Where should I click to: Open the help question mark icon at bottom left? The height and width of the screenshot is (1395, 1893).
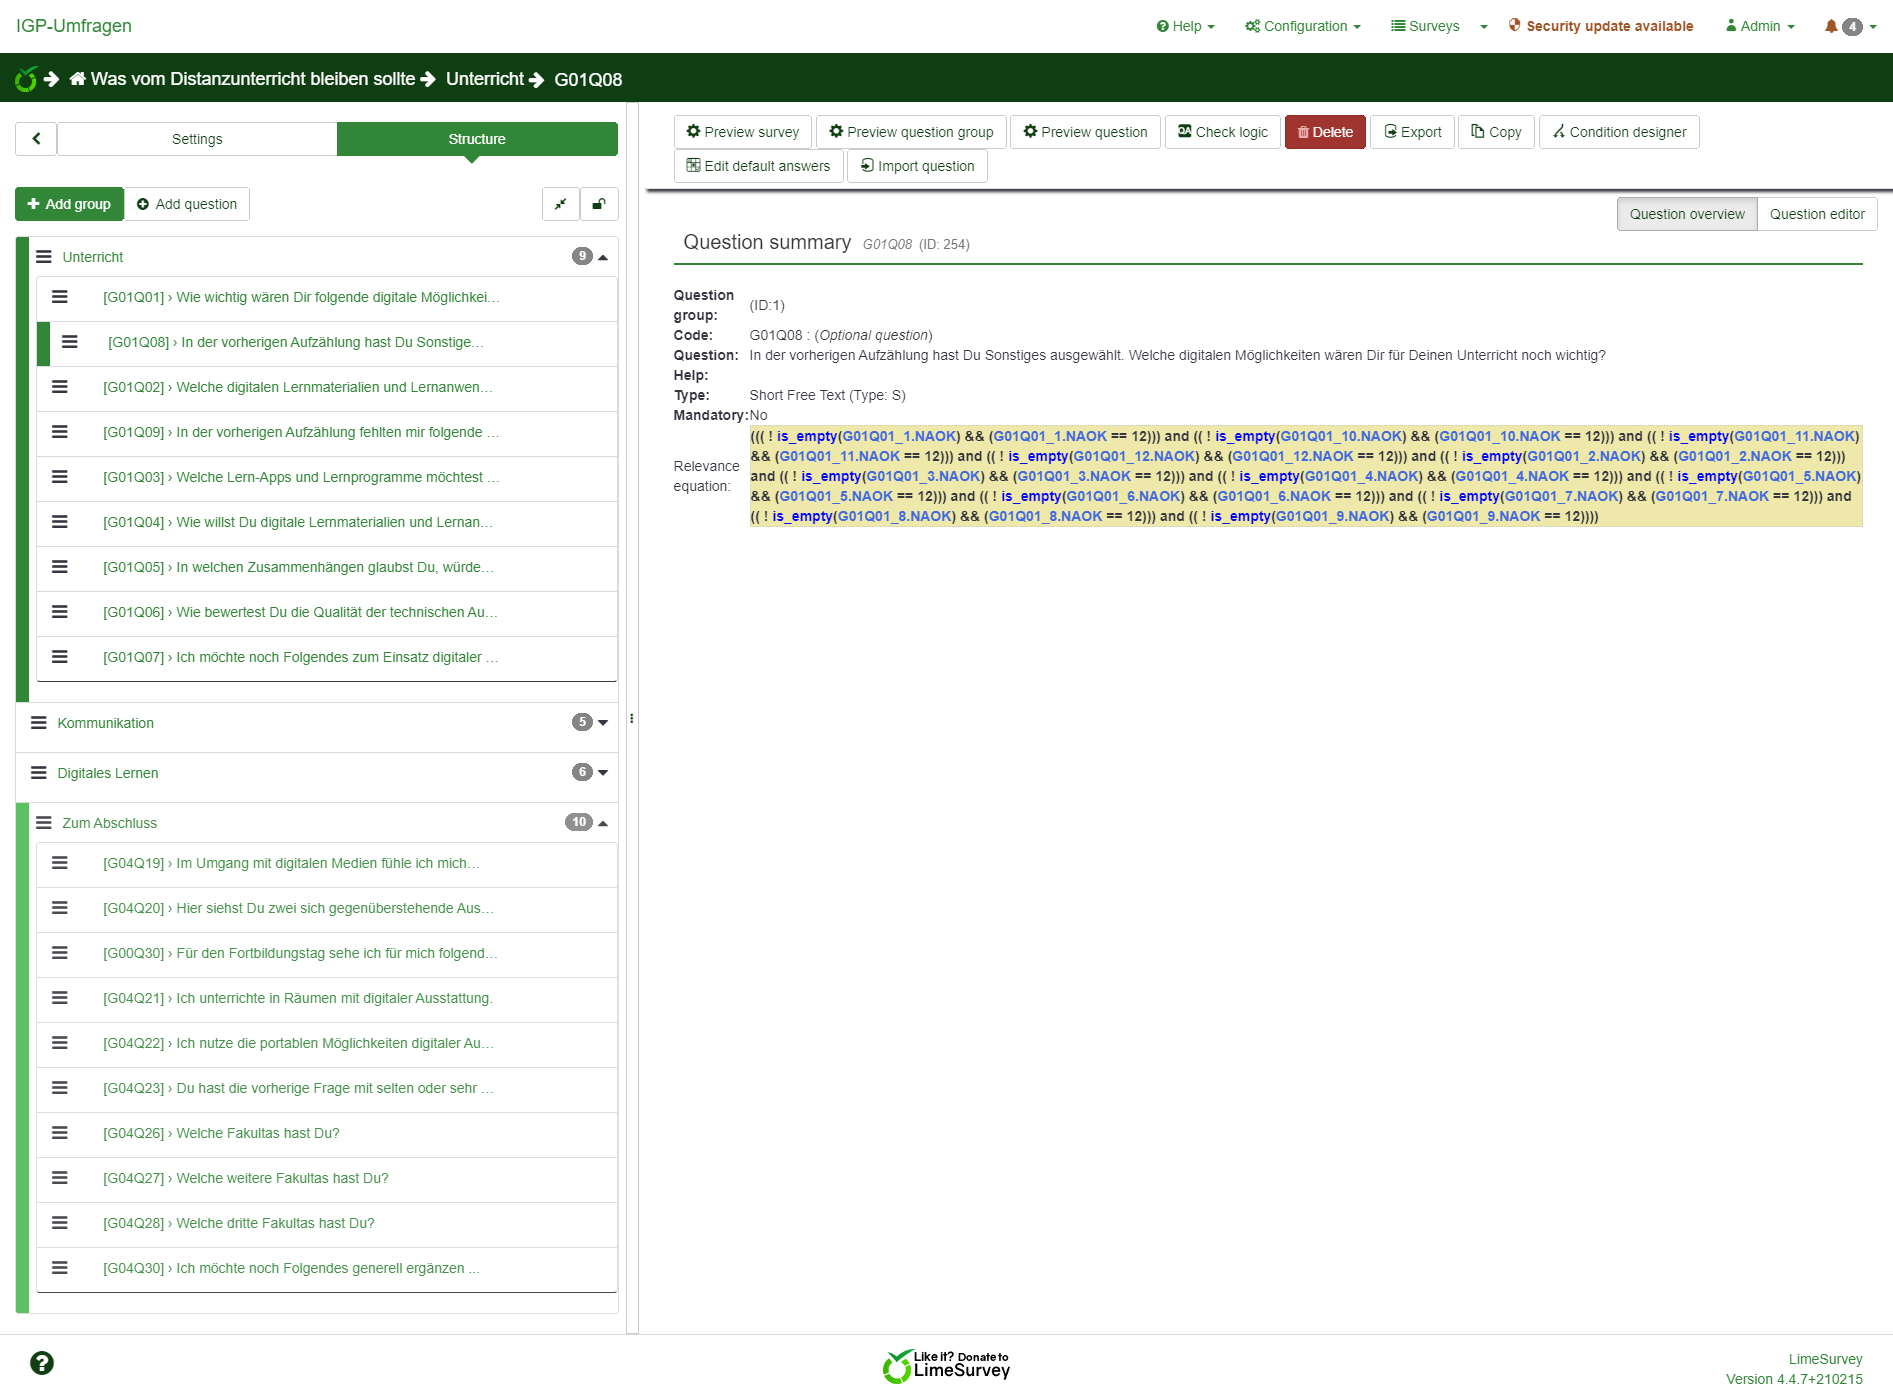(42, 1363)
